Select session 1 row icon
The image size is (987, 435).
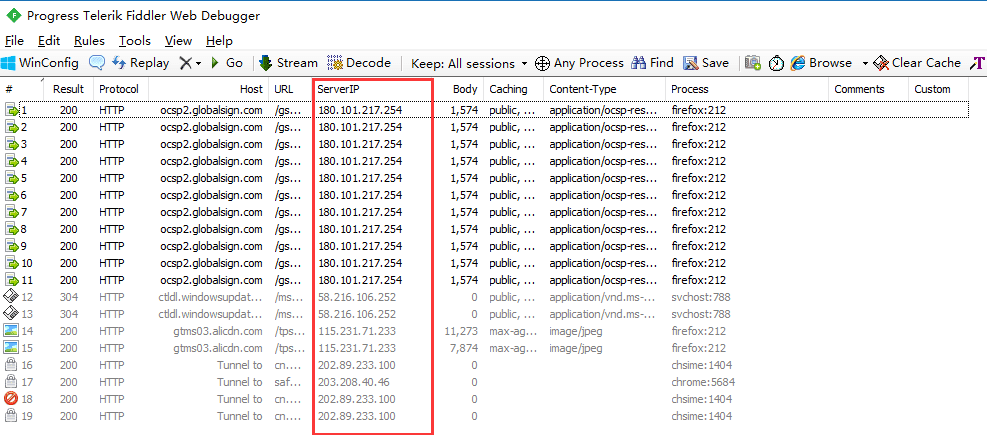pyautogui.click(x=13, y=110)
